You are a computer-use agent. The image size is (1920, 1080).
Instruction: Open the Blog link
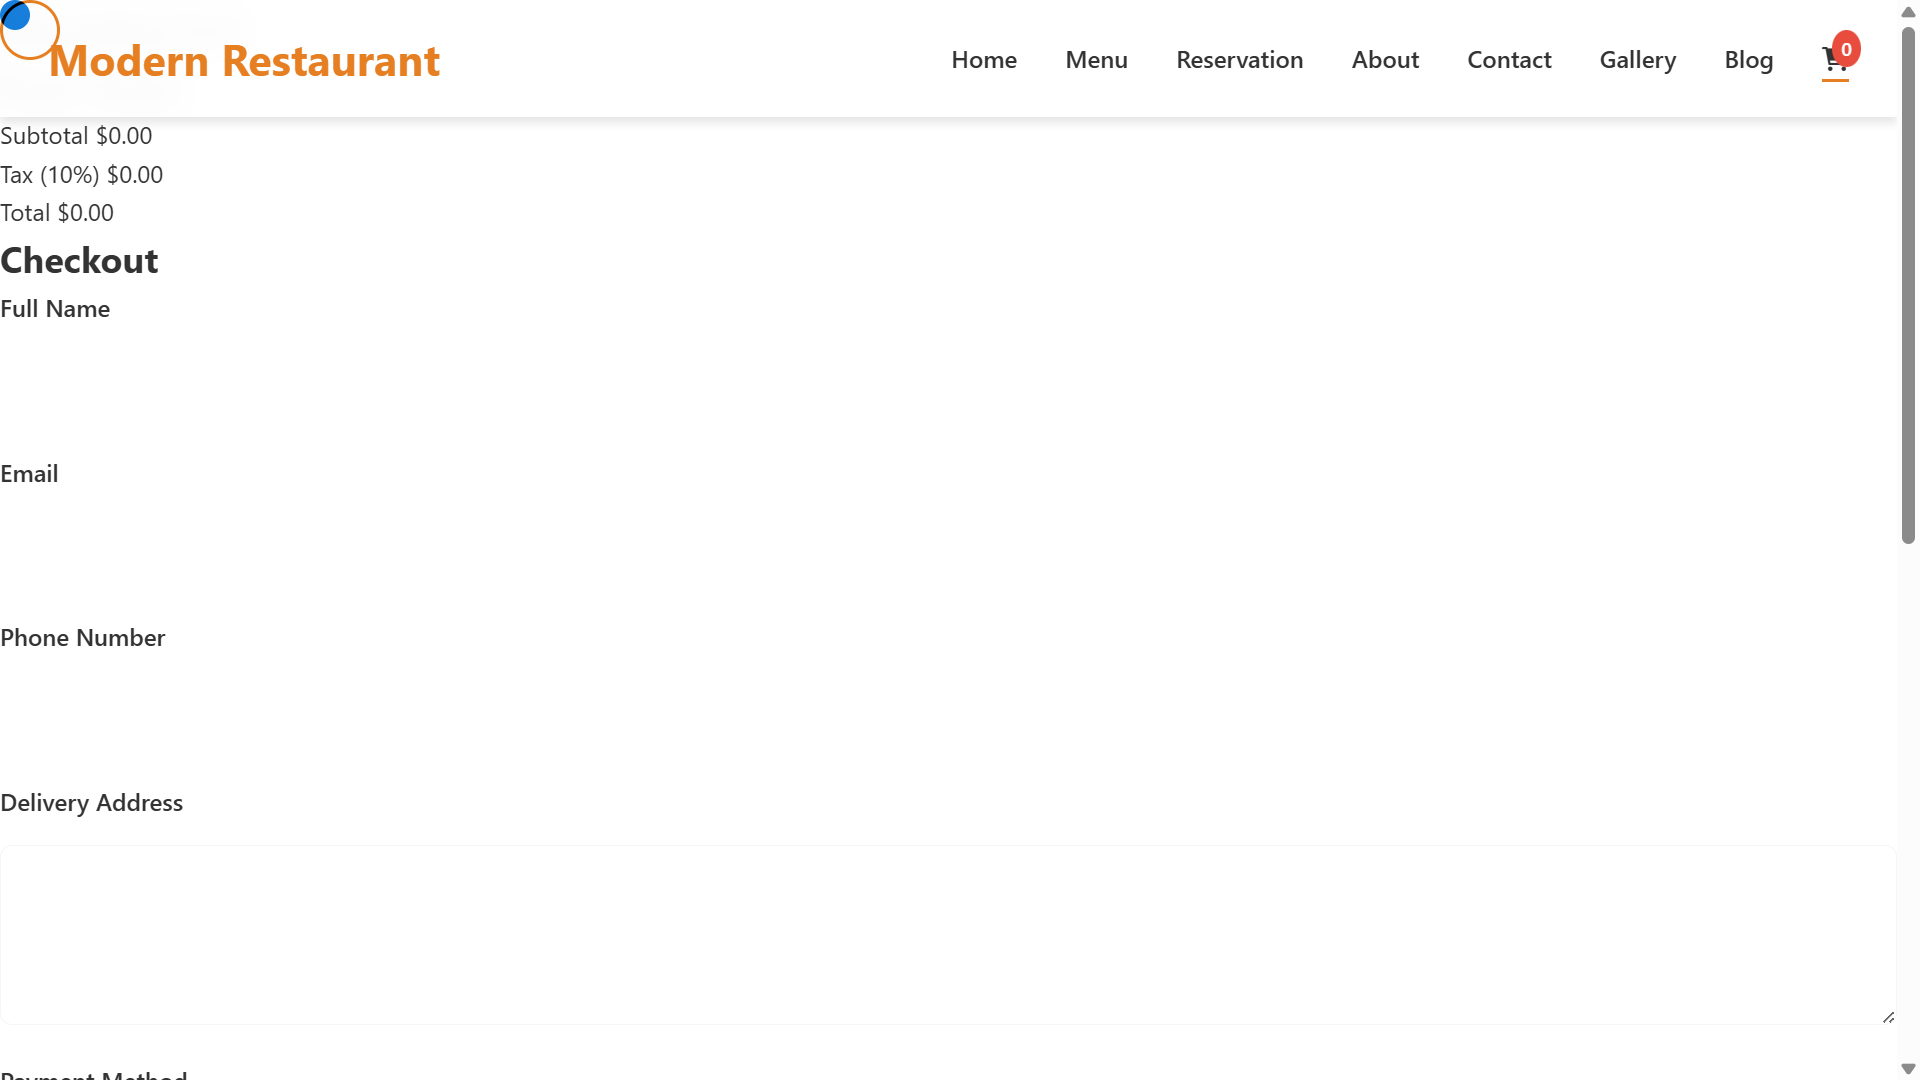1748,60
